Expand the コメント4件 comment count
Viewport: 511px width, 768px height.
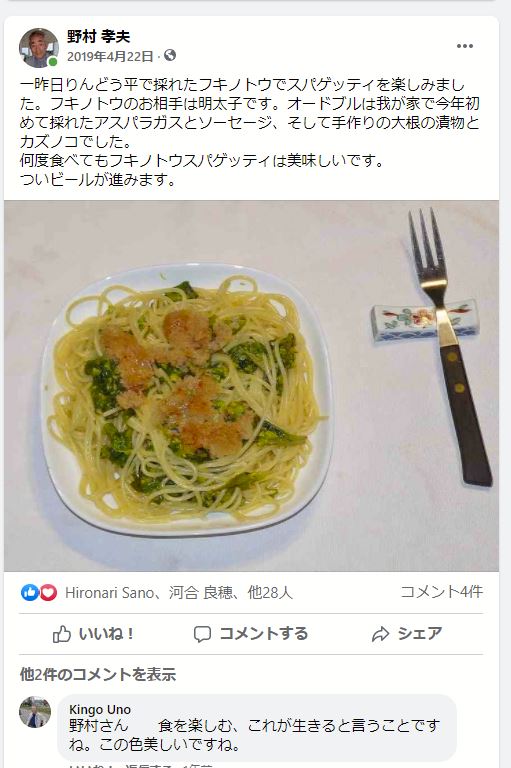441,592
